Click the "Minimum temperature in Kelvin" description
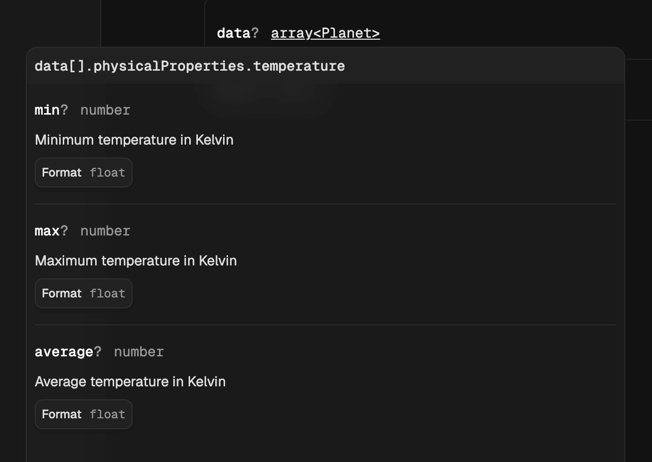This screenshot has height=462, width=652. [x=134, y=140]
